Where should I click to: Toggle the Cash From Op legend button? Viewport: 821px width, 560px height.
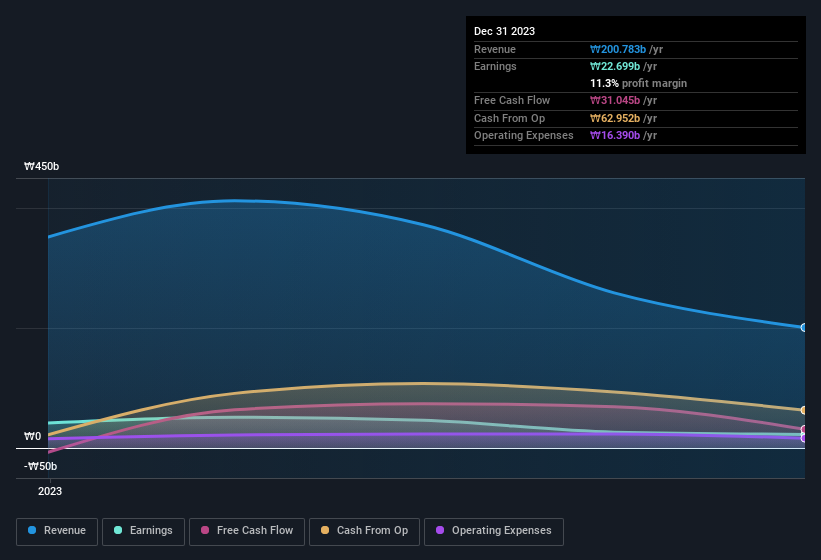pos(364,532)
